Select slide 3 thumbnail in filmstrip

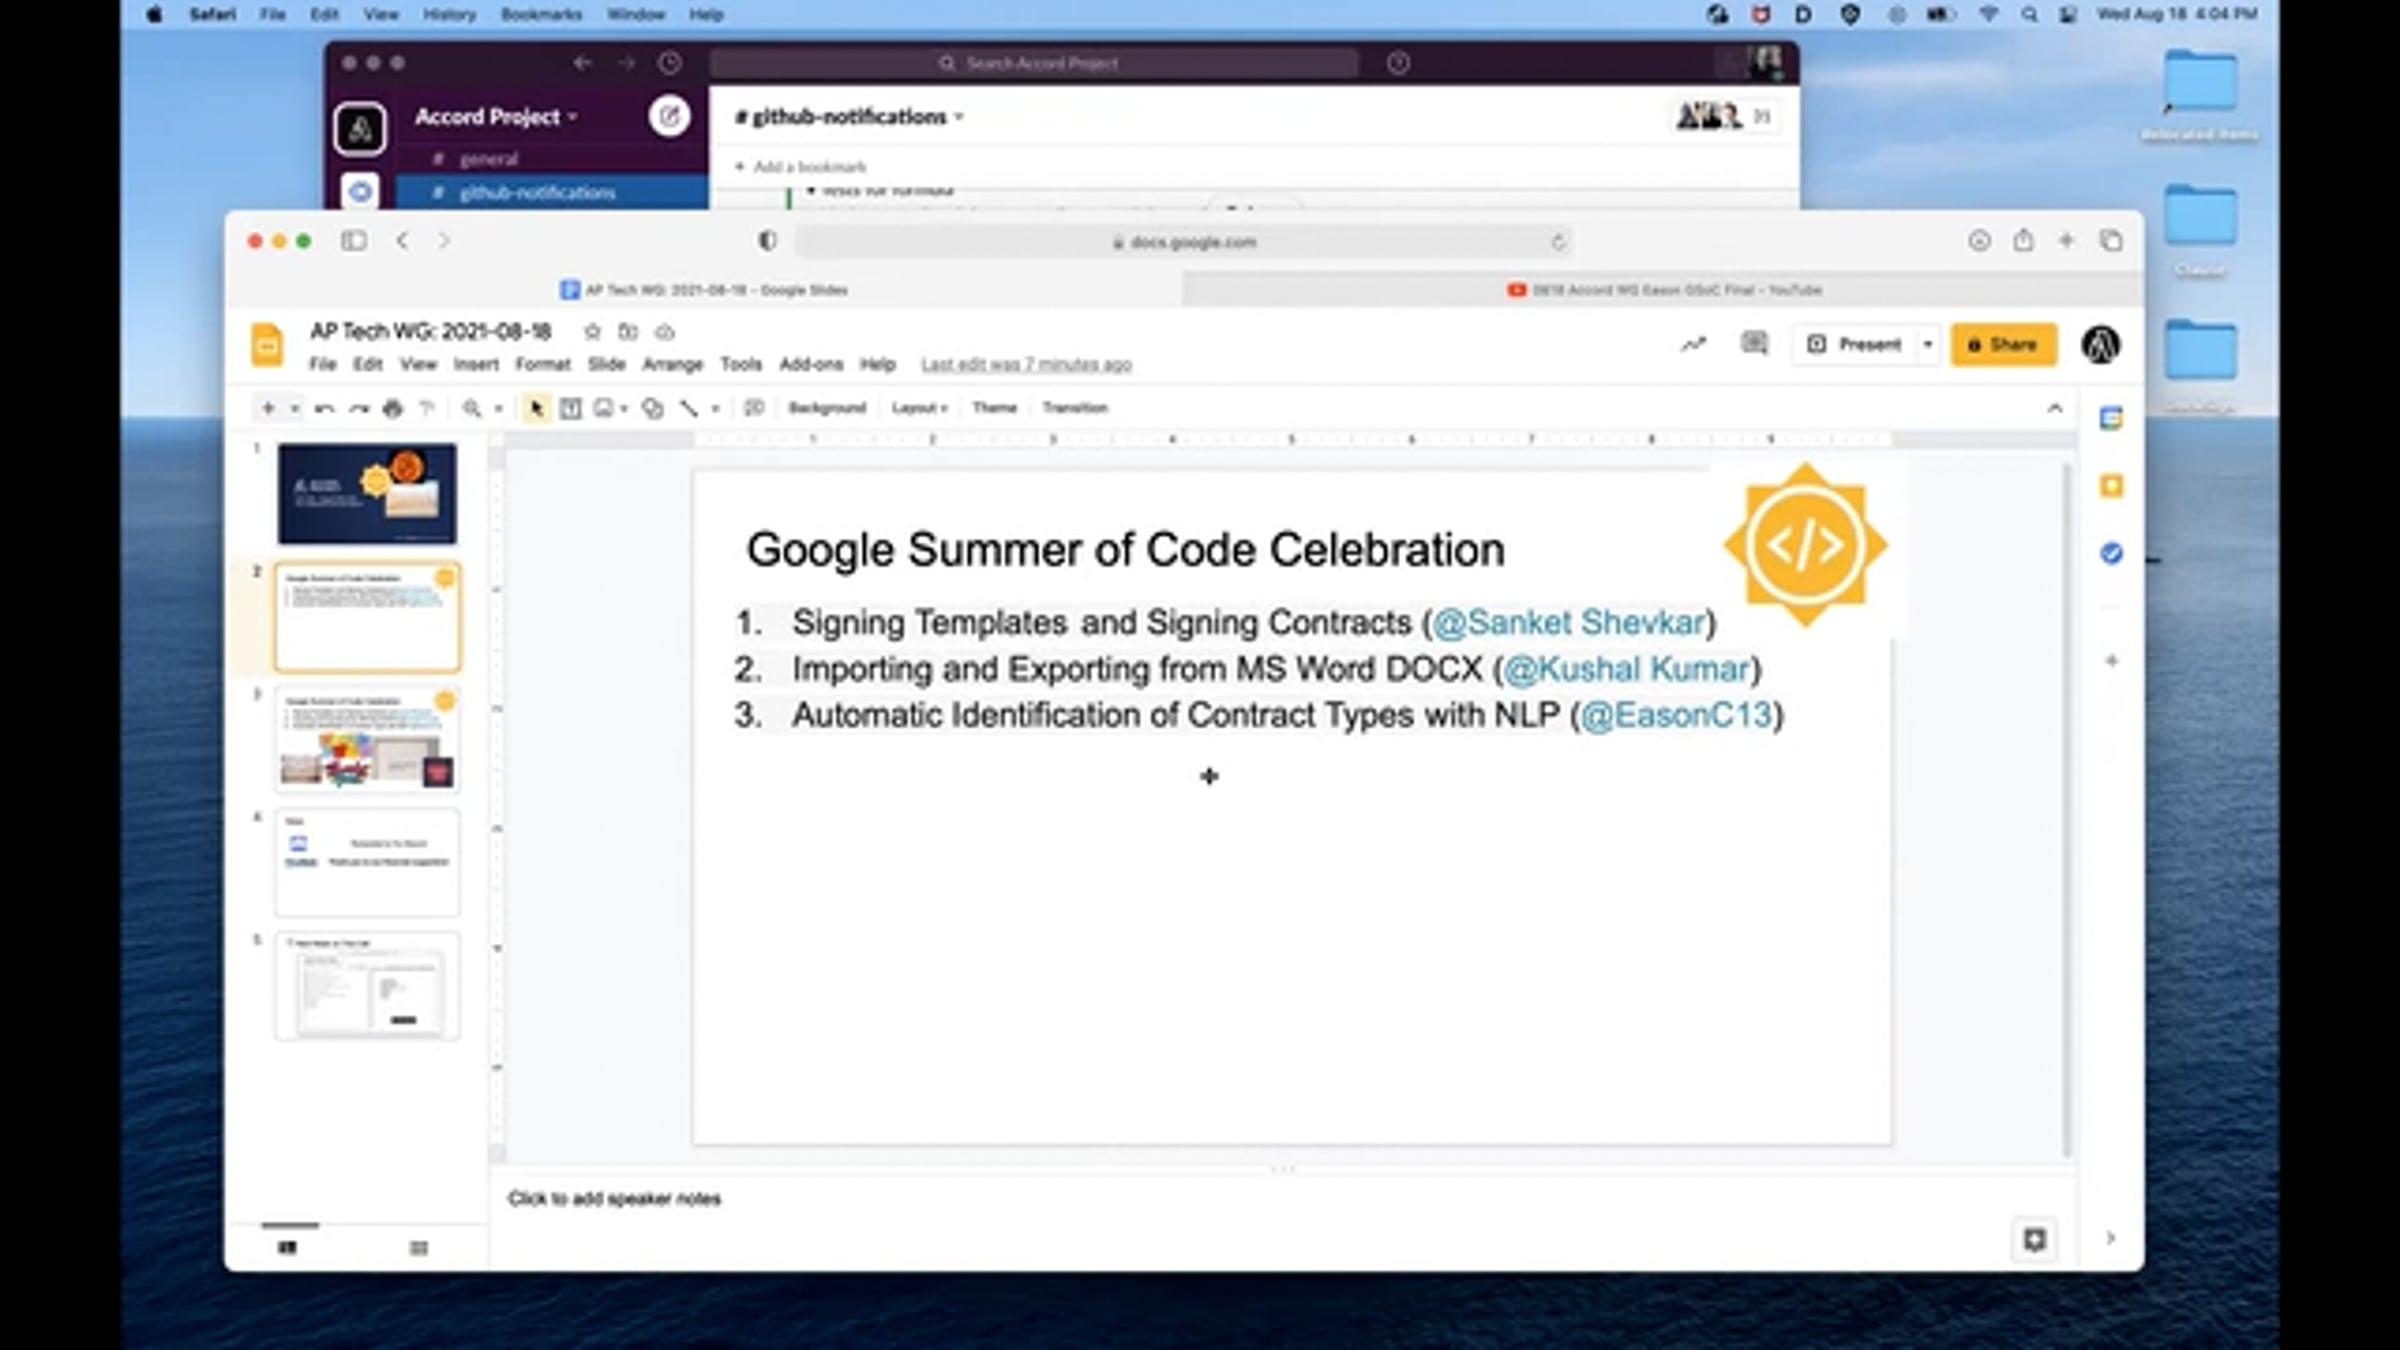pyautogui.click(x=367, y=741)
